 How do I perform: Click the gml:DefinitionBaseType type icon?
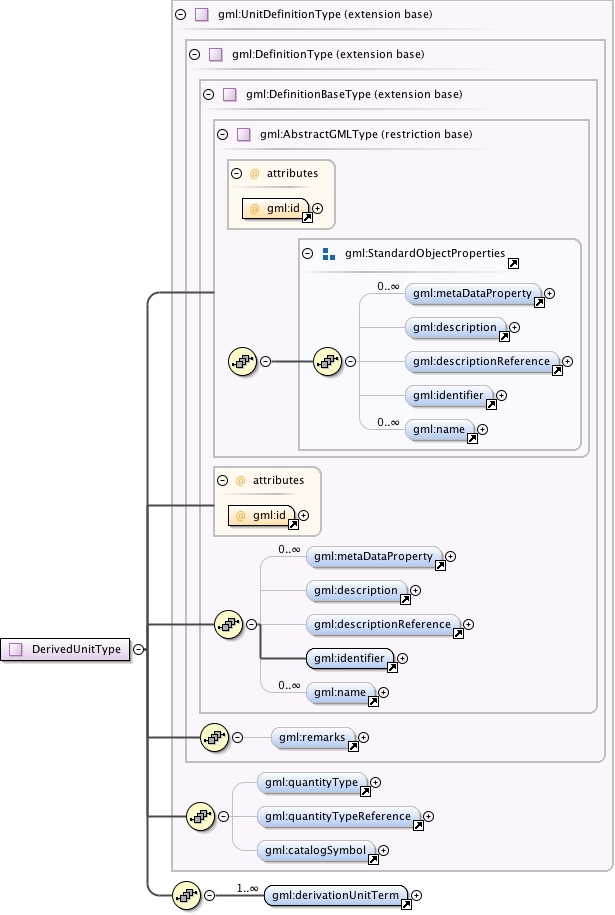[x=229, y=95]
